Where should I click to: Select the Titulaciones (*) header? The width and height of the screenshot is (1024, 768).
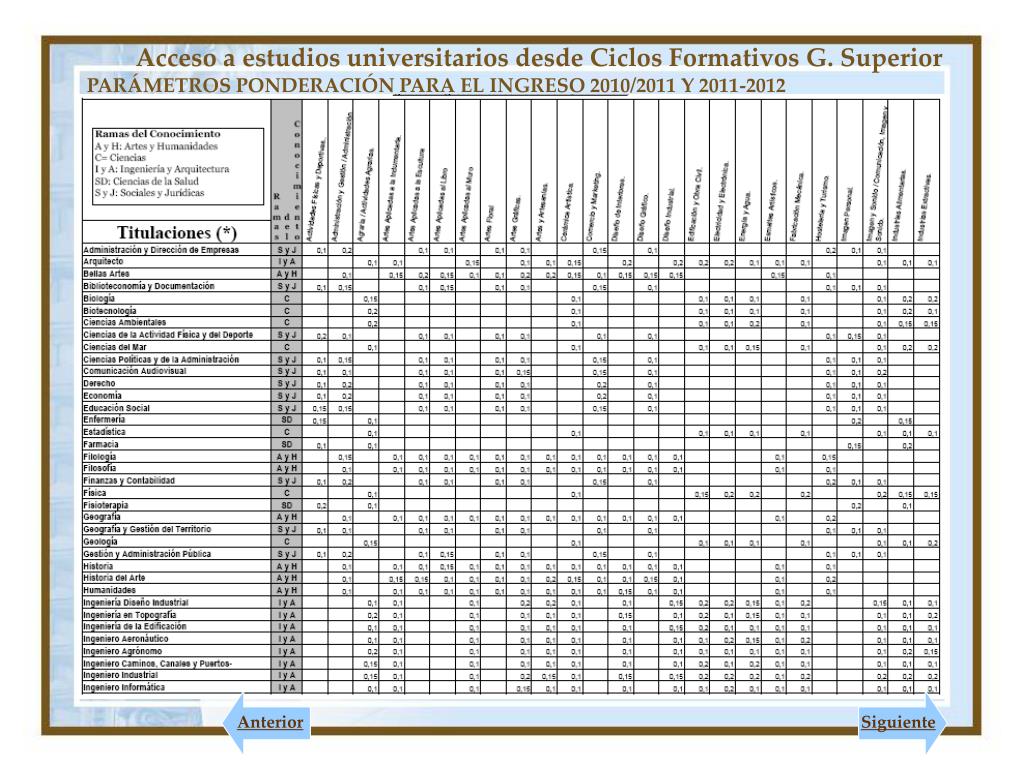[x=176, y=232]
